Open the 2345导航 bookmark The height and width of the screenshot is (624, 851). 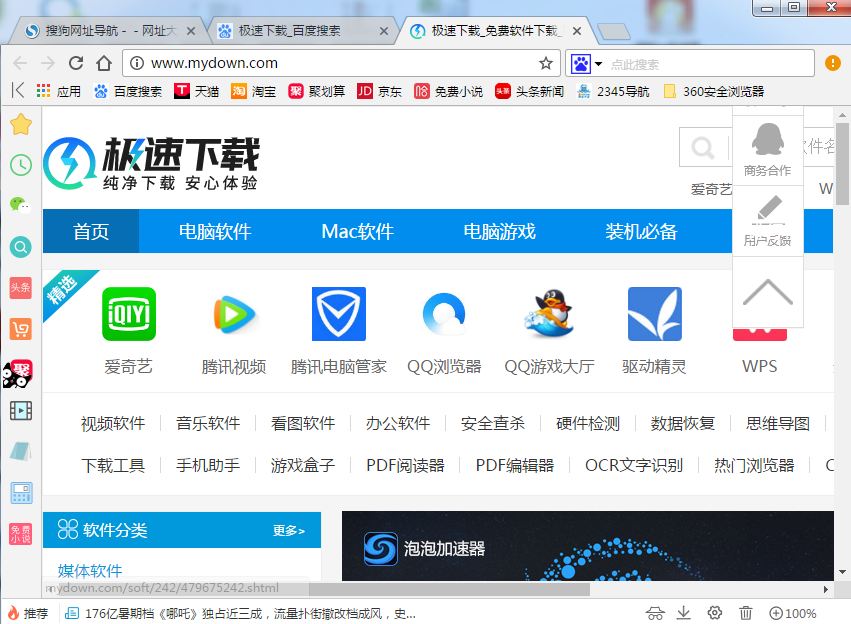613,91
